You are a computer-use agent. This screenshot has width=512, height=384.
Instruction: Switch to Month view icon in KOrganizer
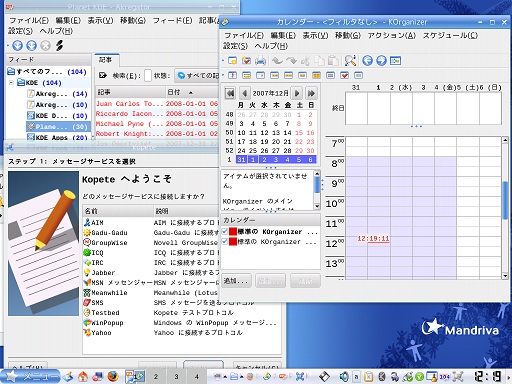316,76
